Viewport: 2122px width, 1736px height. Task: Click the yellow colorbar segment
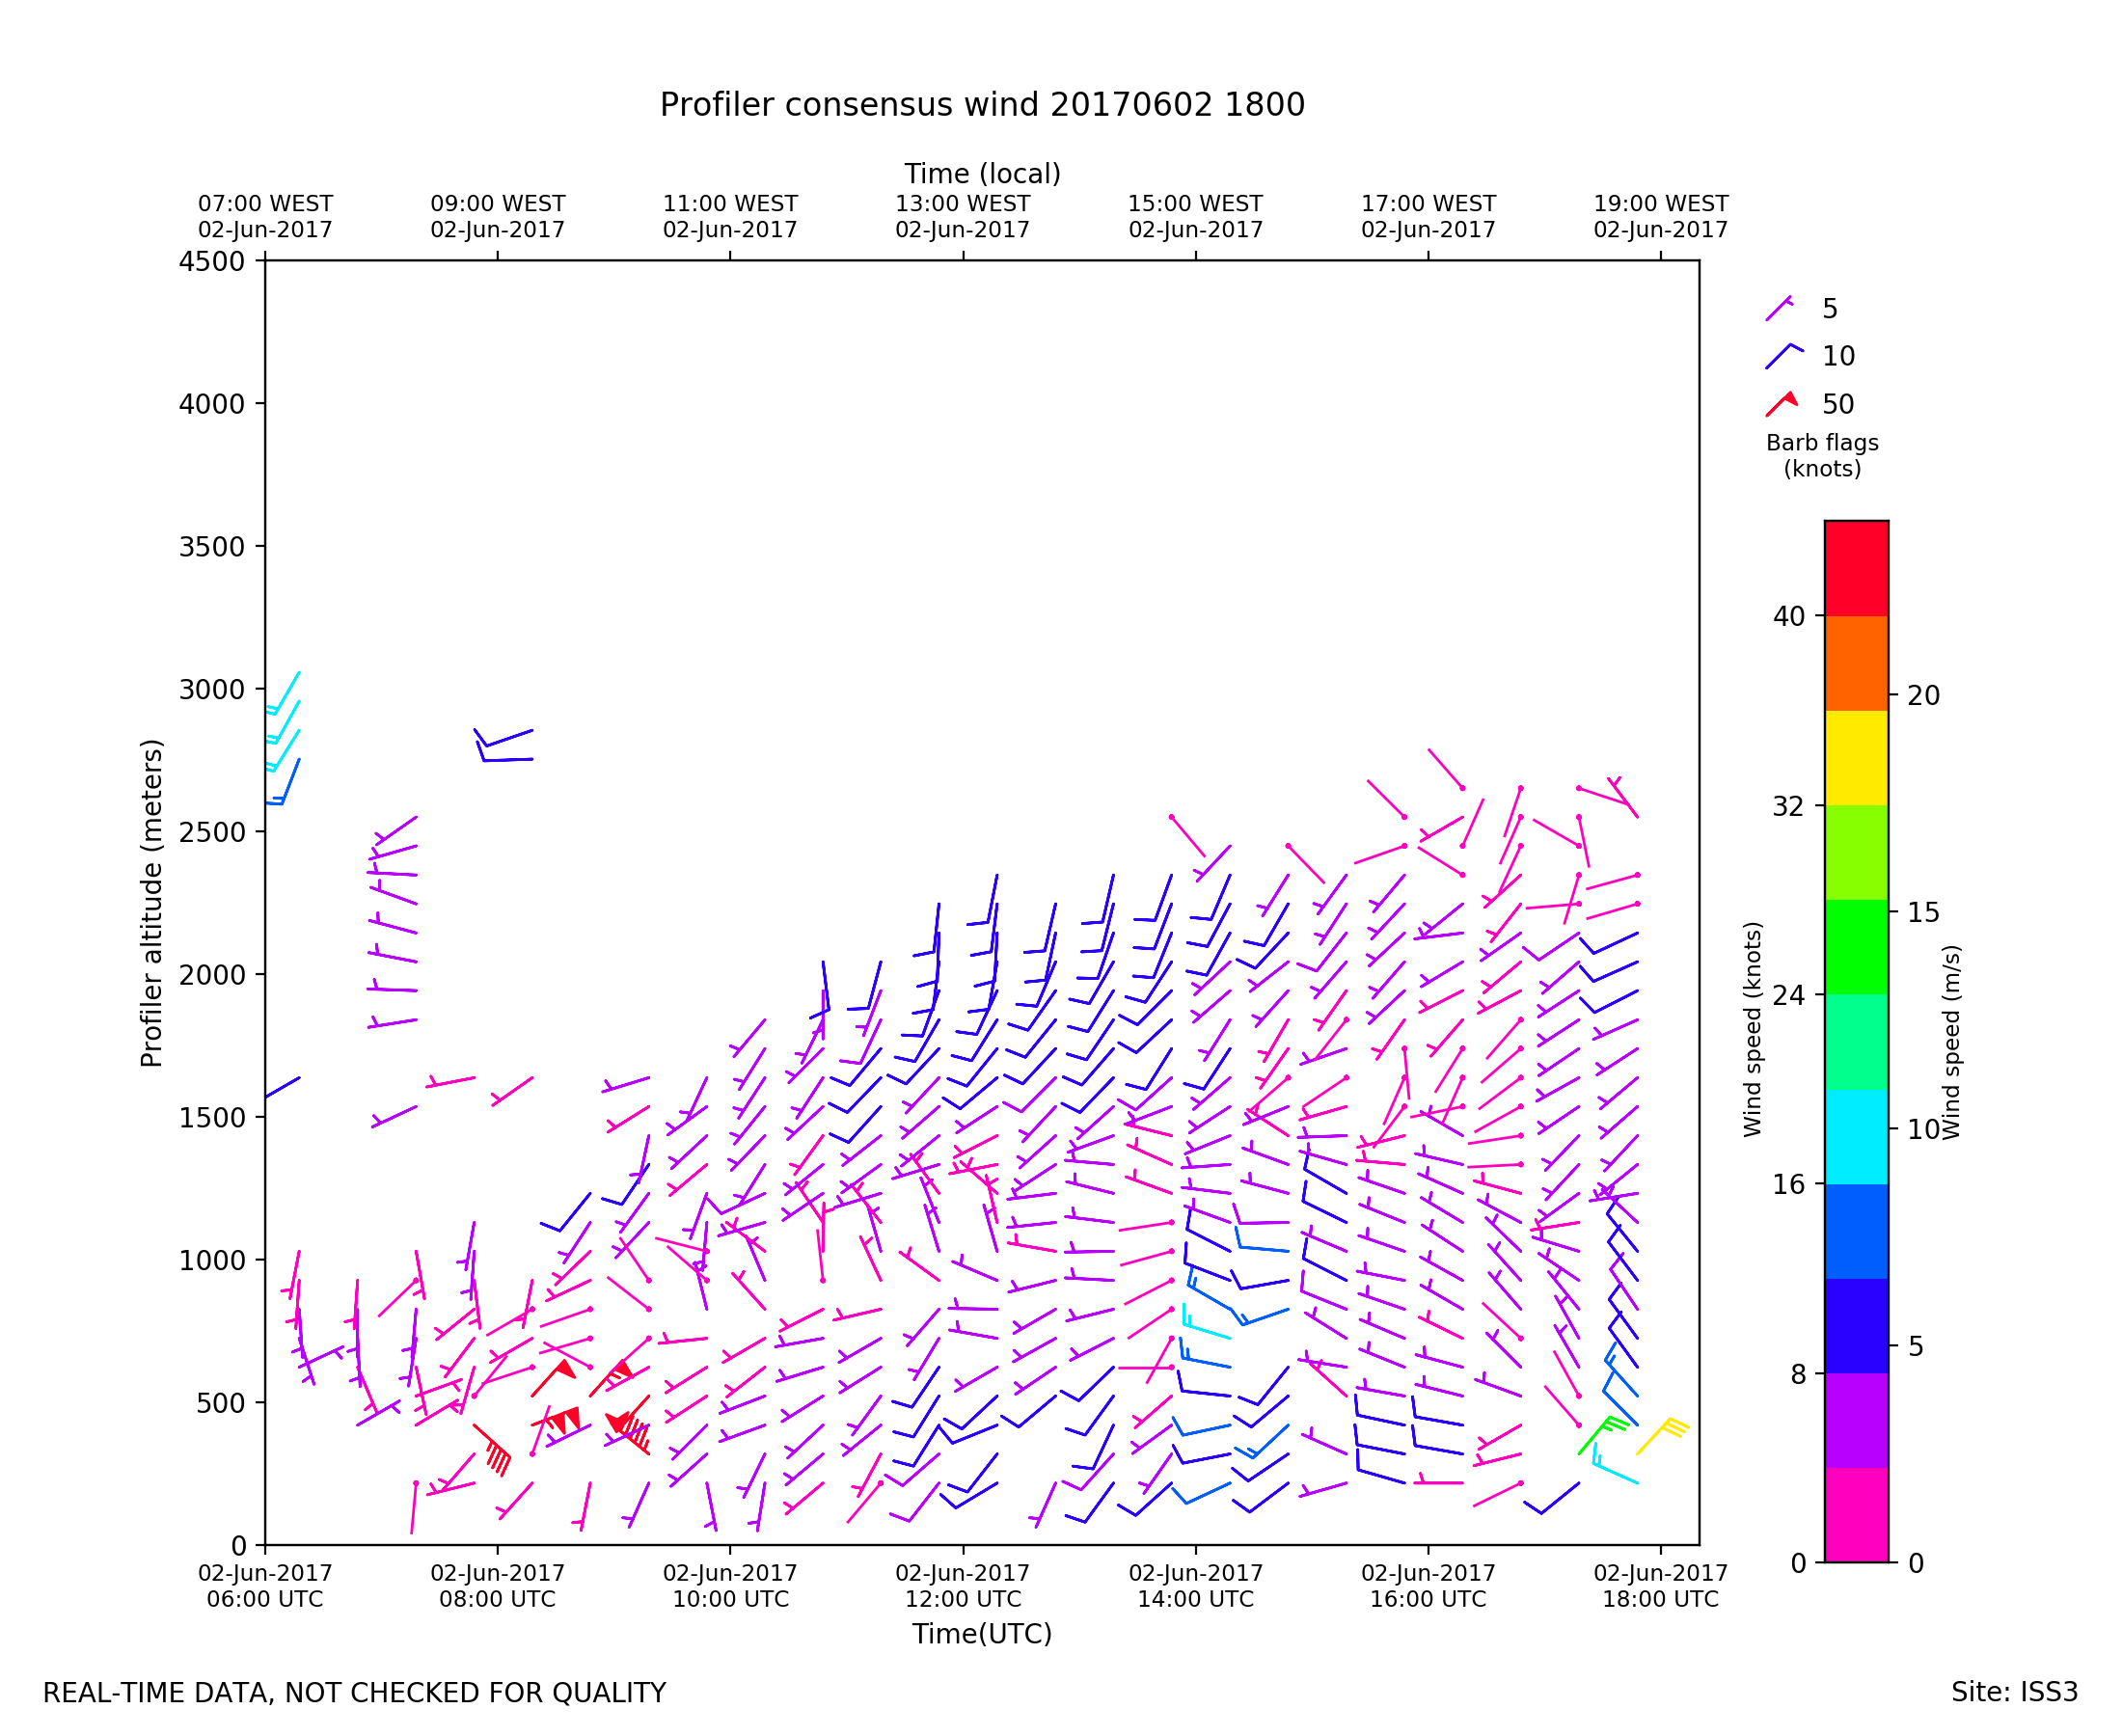(1856, 758)
